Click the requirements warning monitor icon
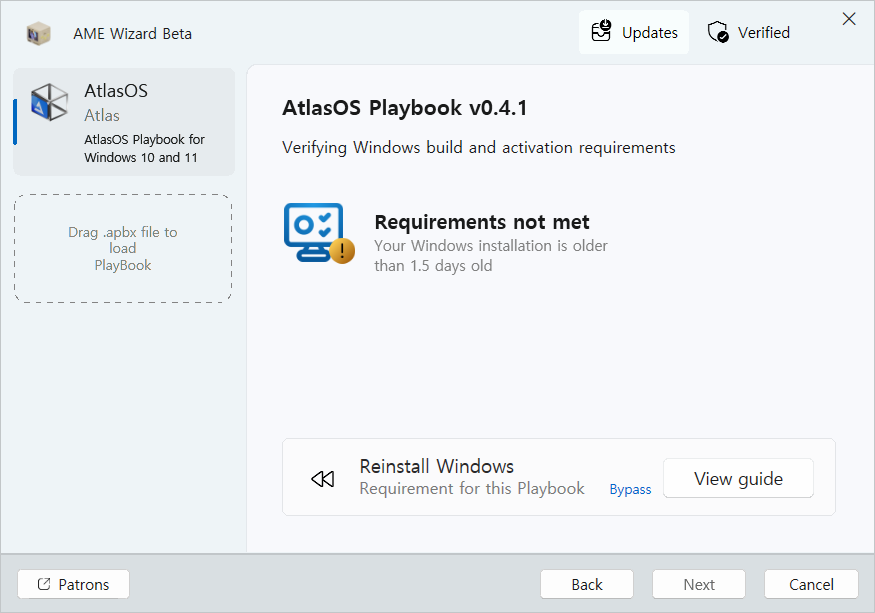The height and width of the screenshot is (613, 875). 319,233
